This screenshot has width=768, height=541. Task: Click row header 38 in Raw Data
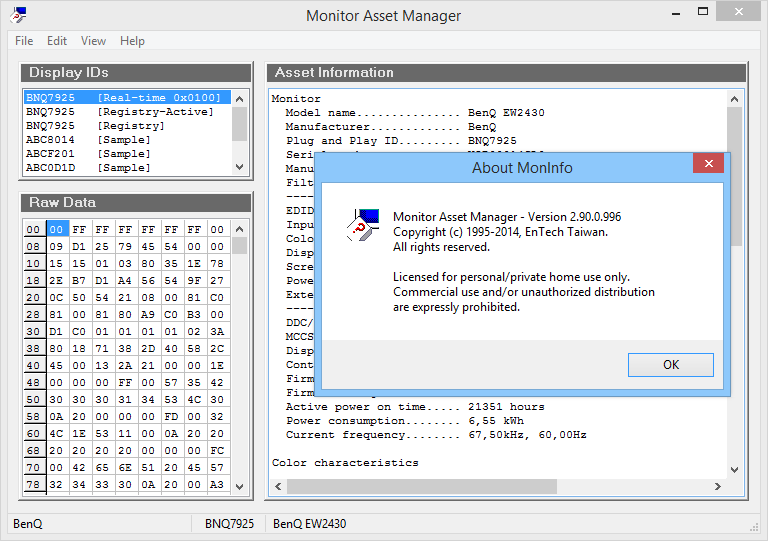(x=33, y=348)
